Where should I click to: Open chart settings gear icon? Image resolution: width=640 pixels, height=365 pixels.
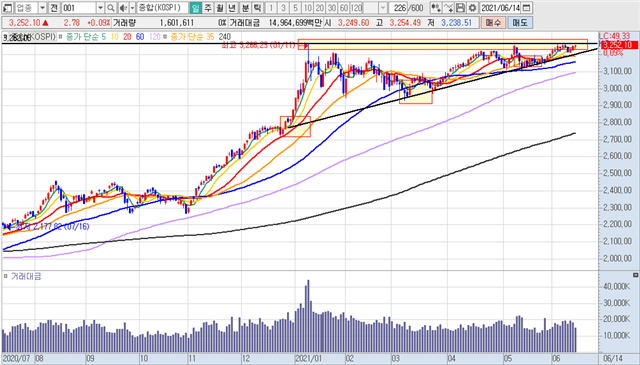pyautogui.click(x=472, y=8)
